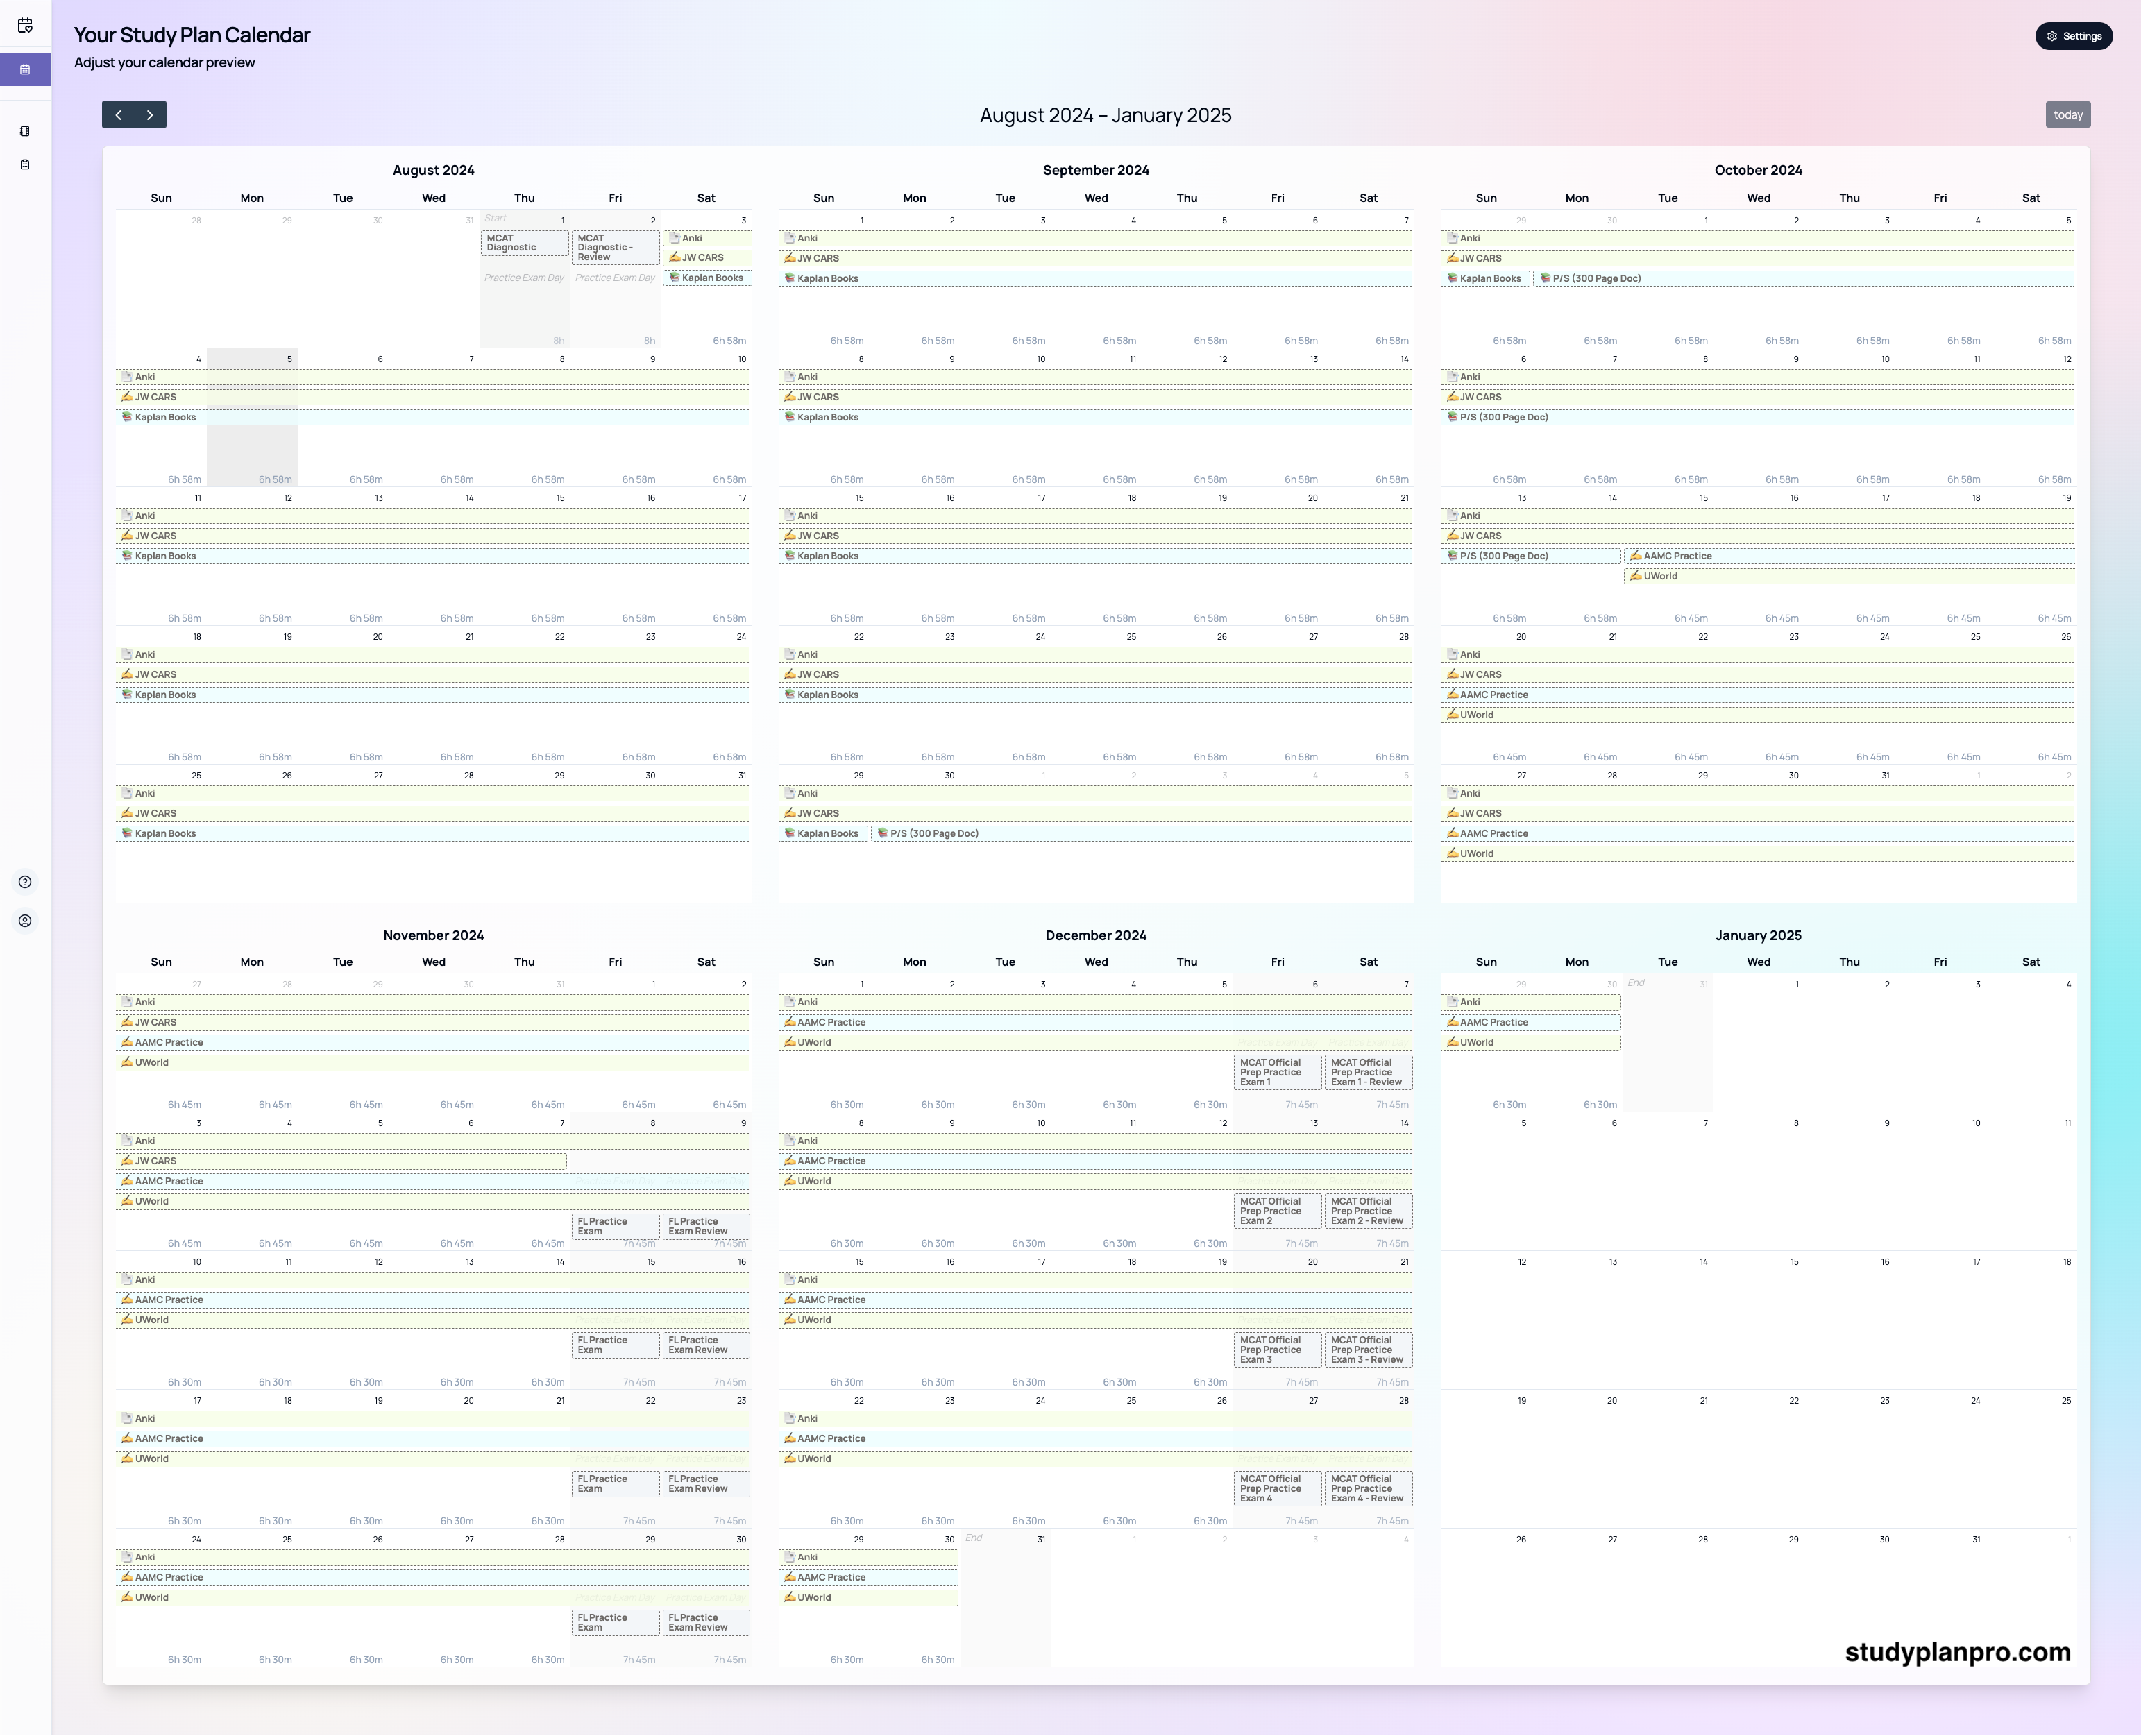Jump to today with the today button
This screenshot has height=1736, width=2141.
[2067, 115]
